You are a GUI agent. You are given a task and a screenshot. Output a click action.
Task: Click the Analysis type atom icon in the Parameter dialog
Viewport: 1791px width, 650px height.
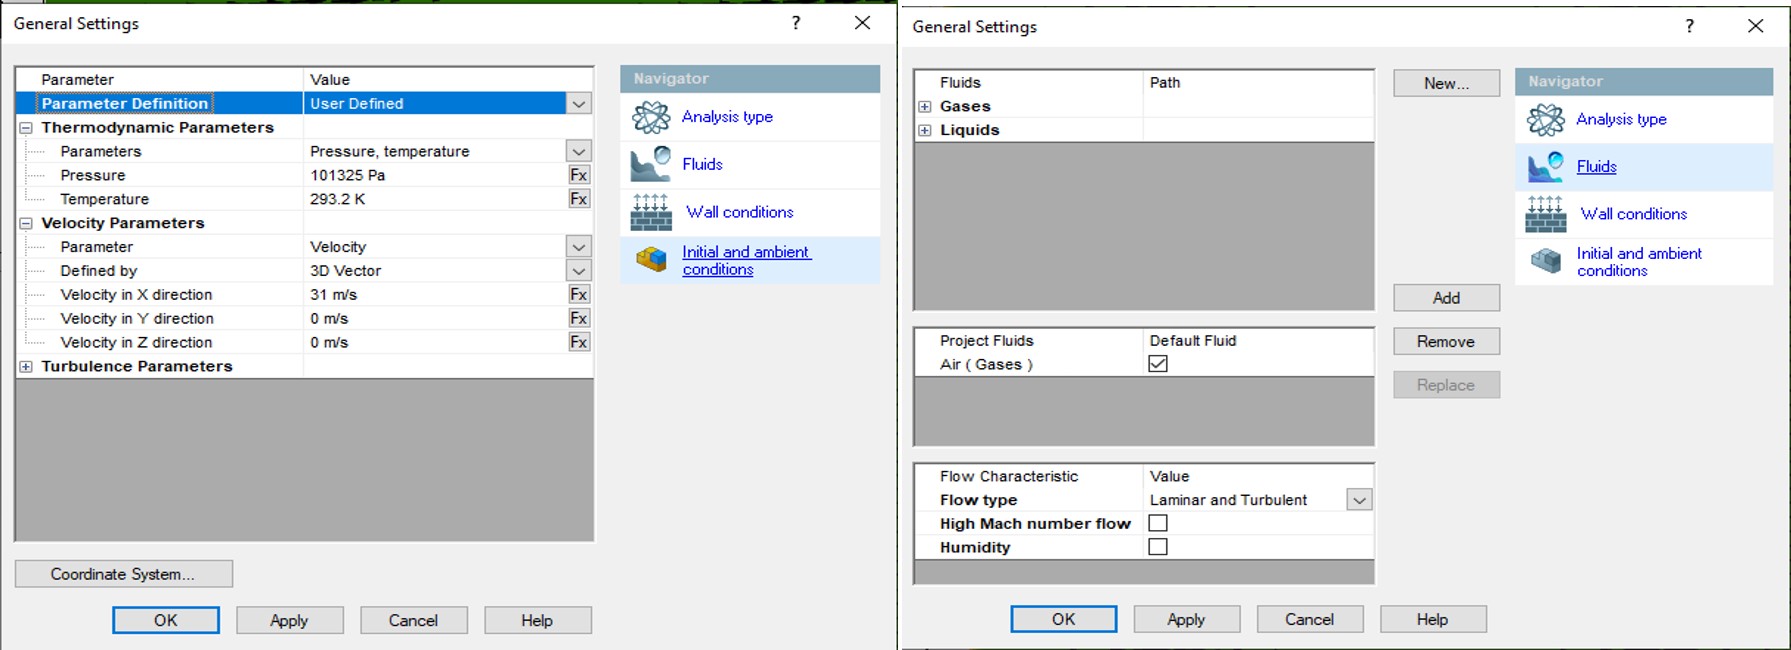pyautogui.click(x=651, y=117)
